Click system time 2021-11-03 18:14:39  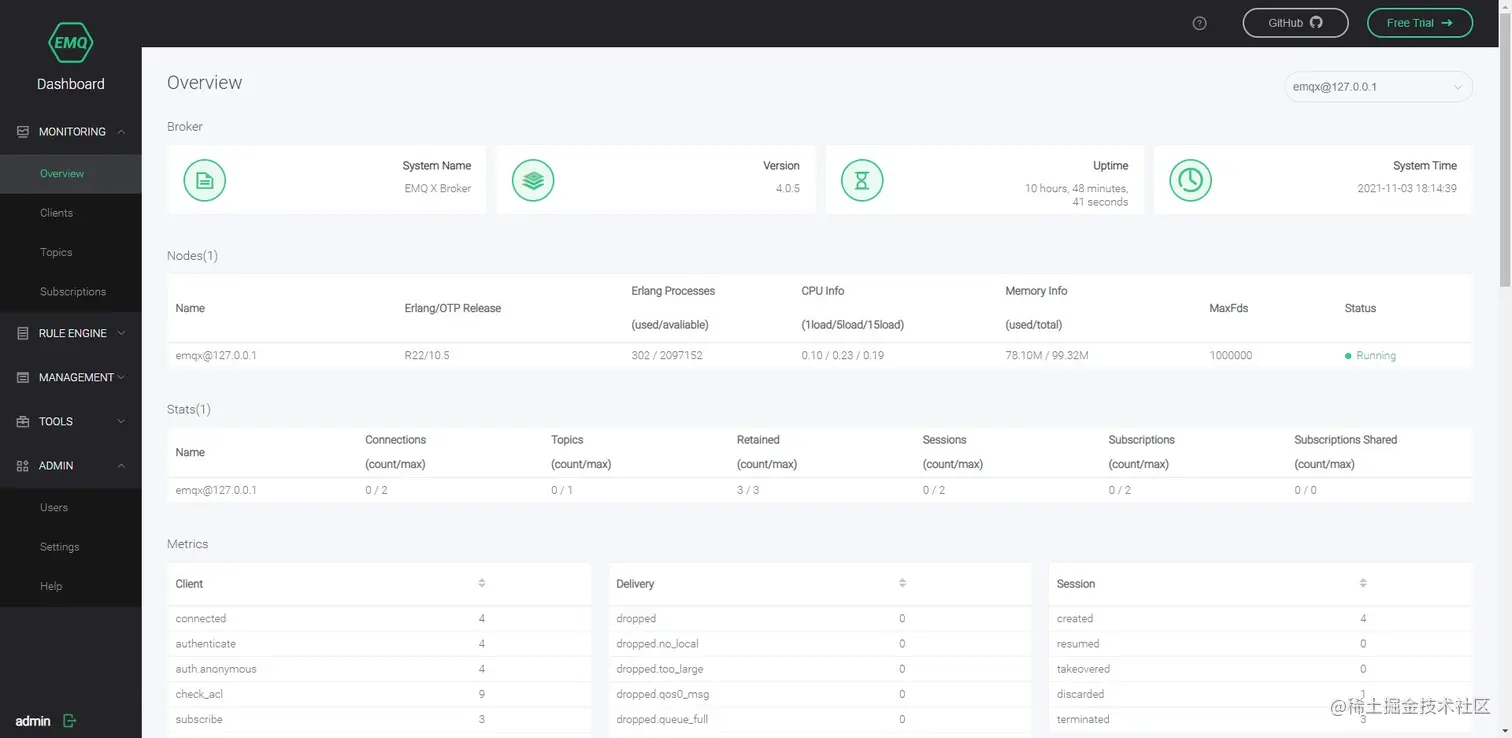[x=1407, y=188]
